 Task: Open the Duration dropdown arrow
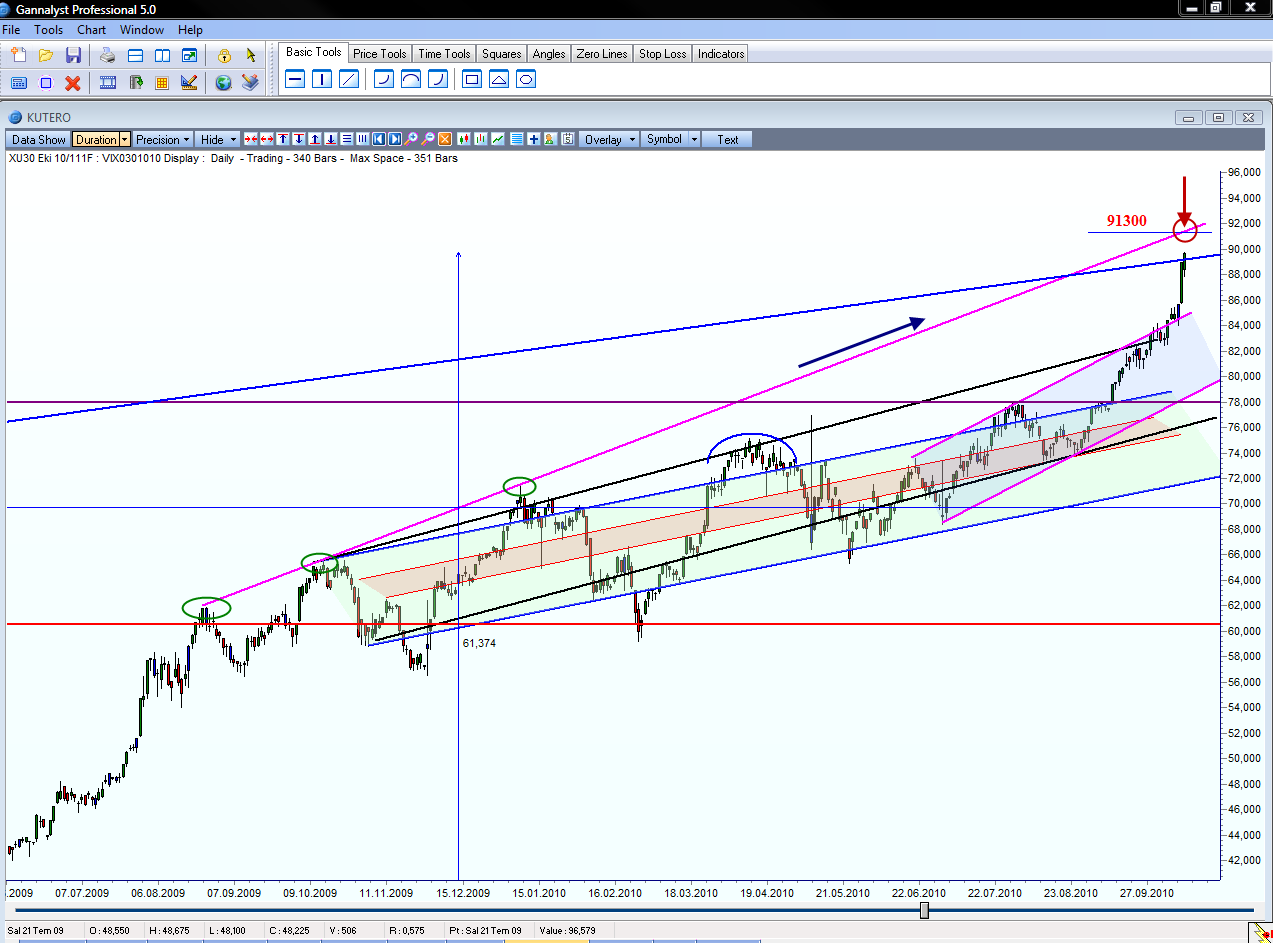(125, 140)
